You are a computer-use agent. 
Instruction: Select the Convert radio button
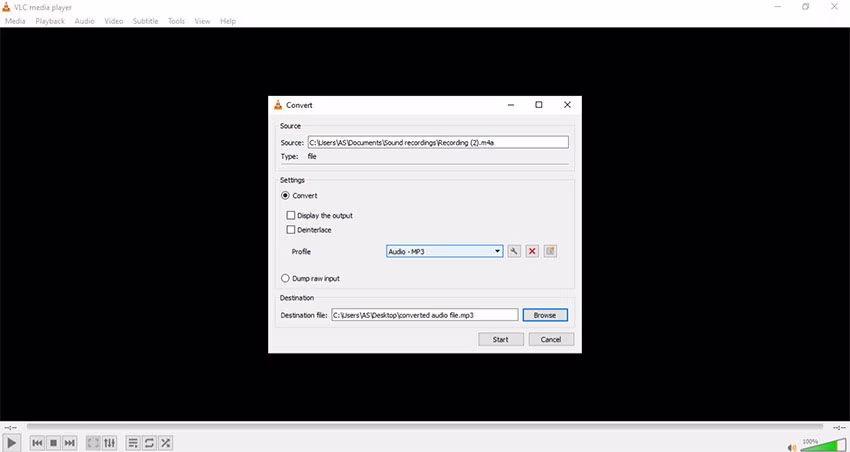click(285, 196)
